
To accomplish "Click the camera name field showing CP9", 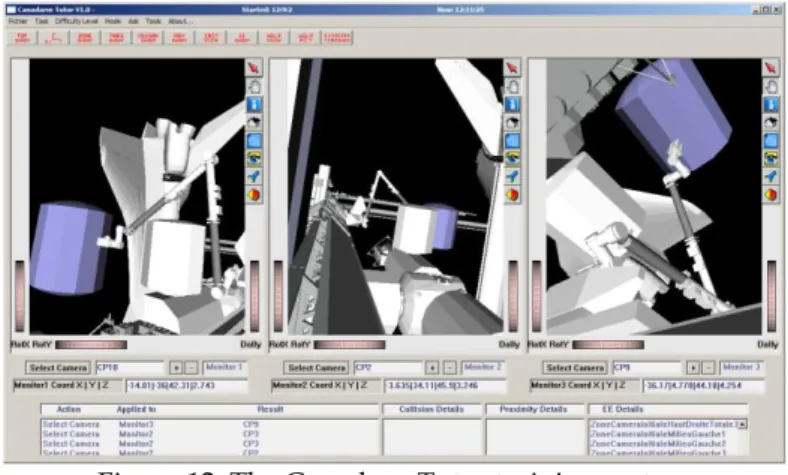I will pyautogui.click(x=647, y=368).
